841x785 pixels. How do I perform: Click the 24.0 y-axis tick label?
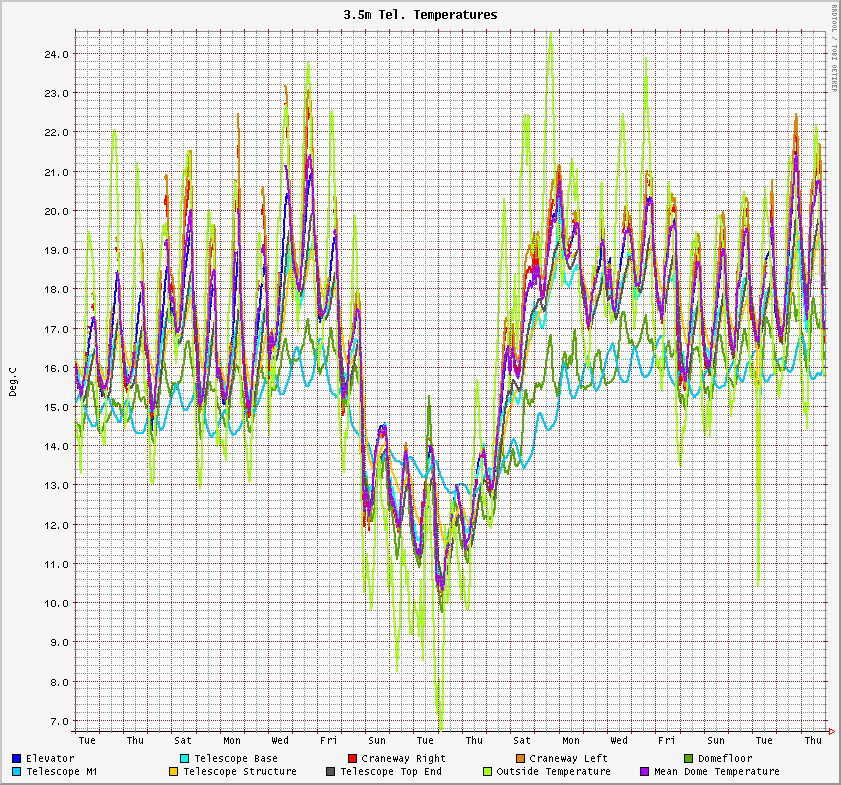[x=56, y=54]
